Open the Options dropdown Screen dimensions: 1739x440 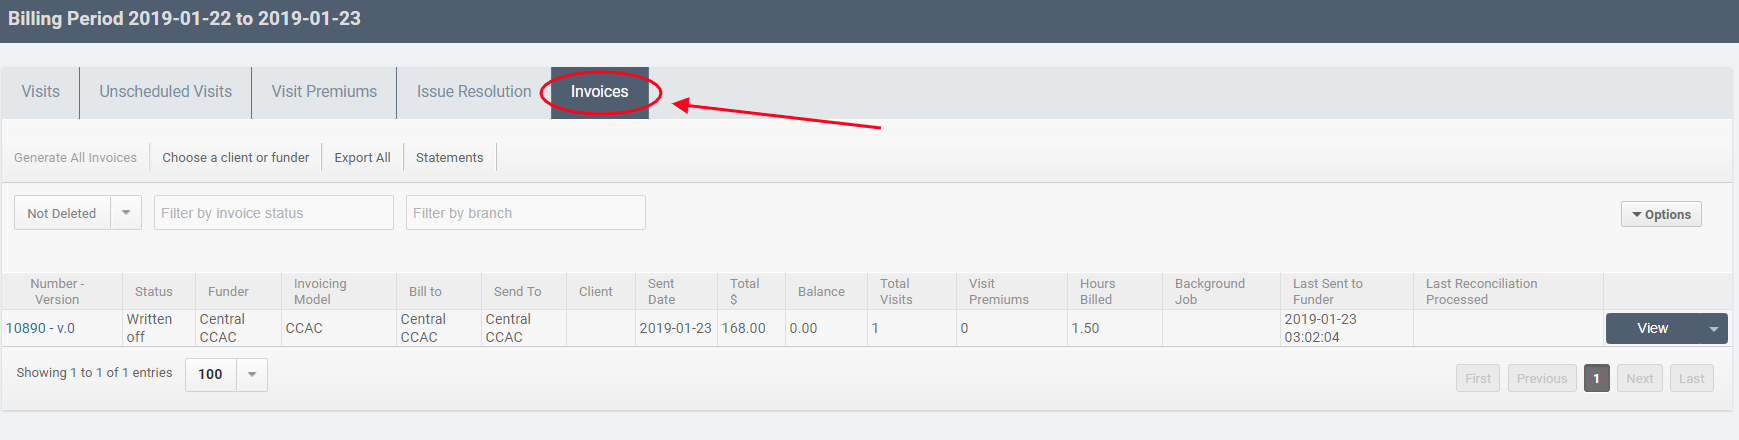point(1660,215)
